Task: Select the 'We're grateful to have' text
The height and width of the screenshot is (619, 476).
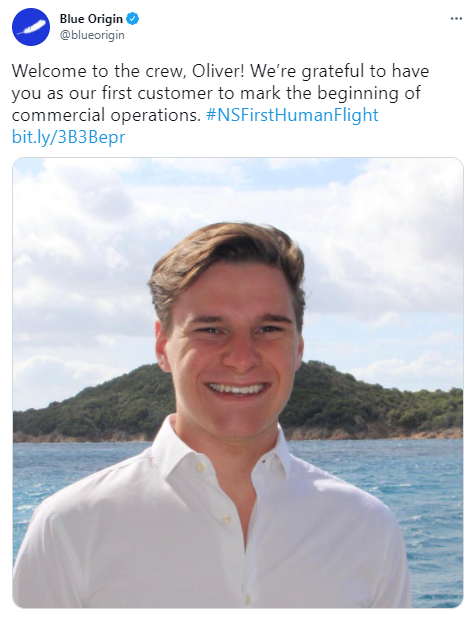Action: (x=339, y=71)
